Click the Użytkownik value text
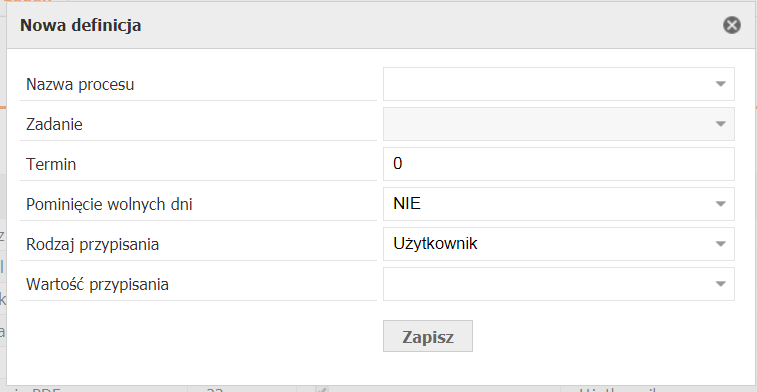Screen dimensions: 757x392 (435, 244)
